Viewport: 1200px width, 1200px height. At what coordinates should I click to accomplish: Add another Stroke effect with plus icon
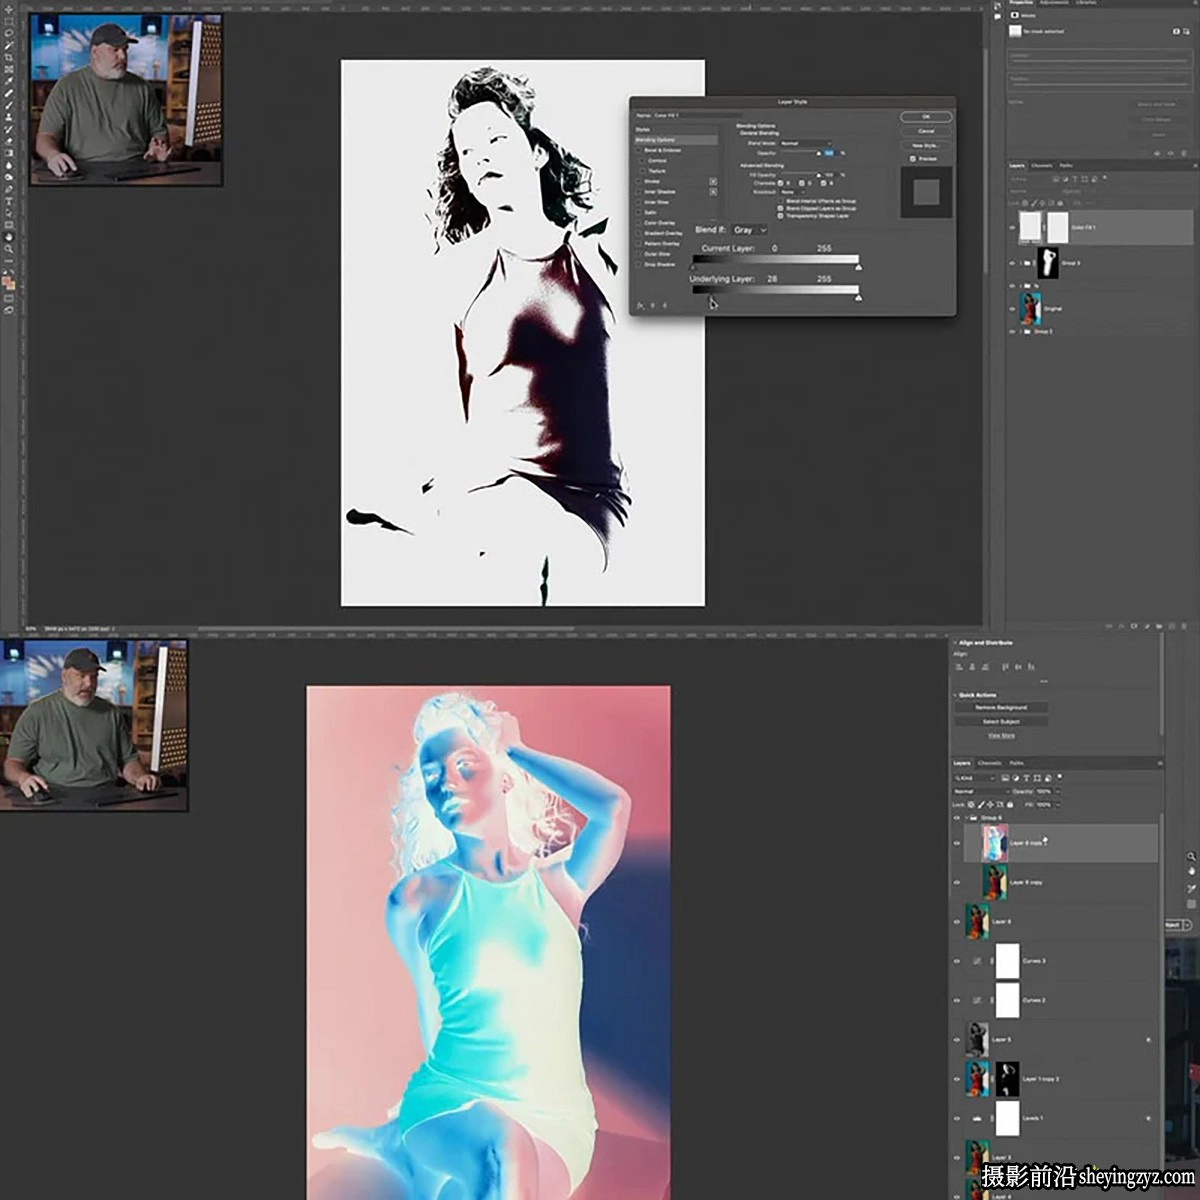click(713, 181)
